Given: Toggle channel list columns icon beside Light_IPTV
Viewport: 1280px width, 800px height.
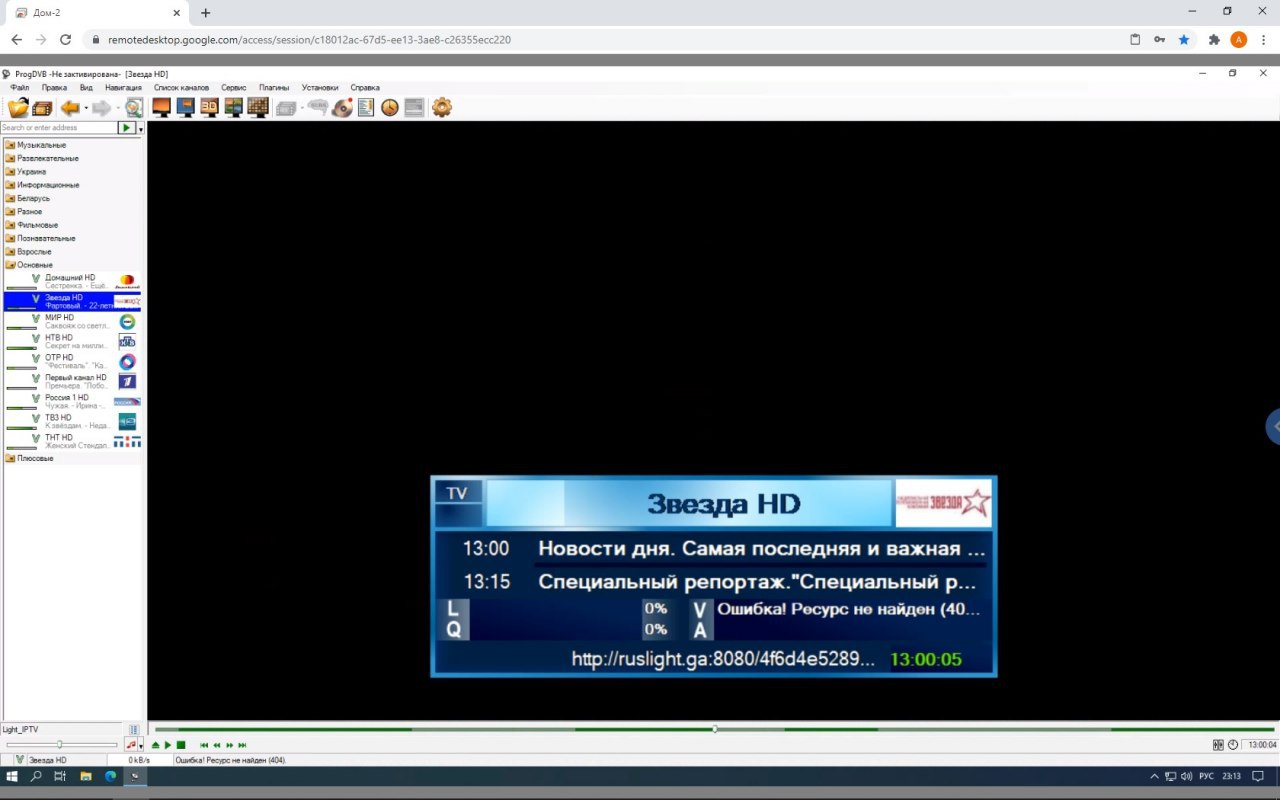Looking at the screenshot, I should tap(134, 730).
